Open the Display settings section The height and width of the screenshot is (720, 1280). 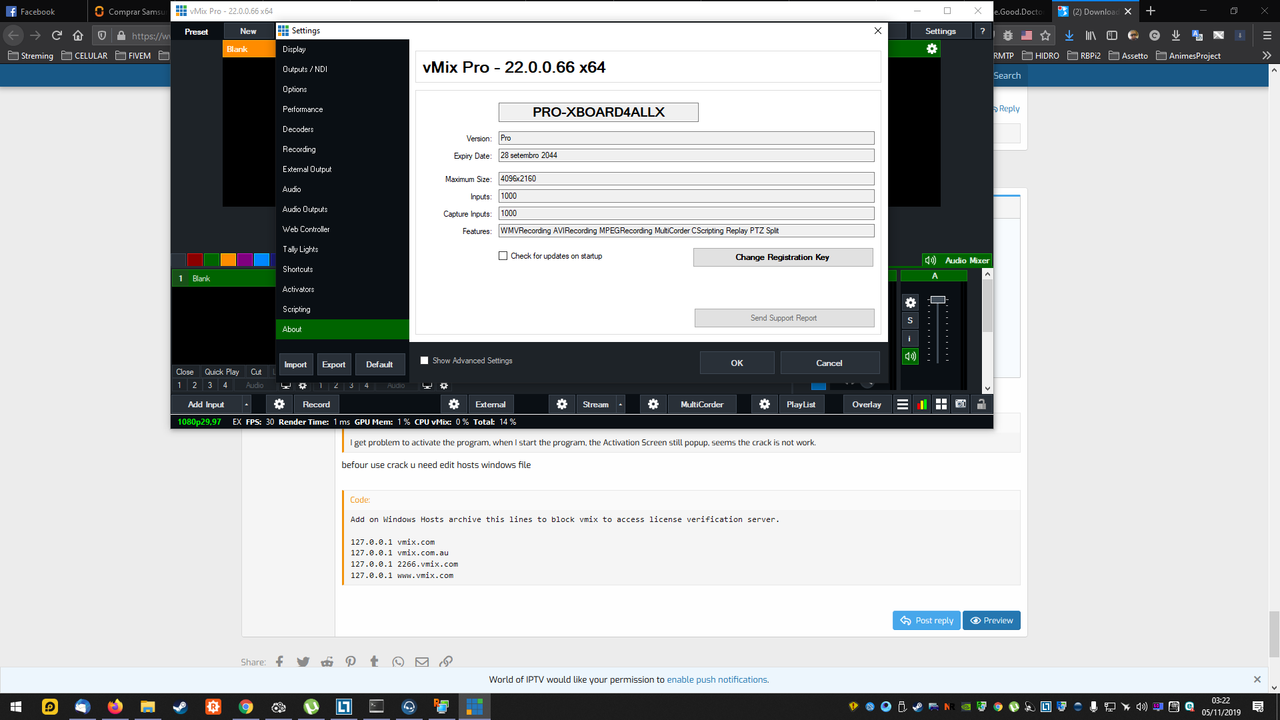[x=343, y=49]
